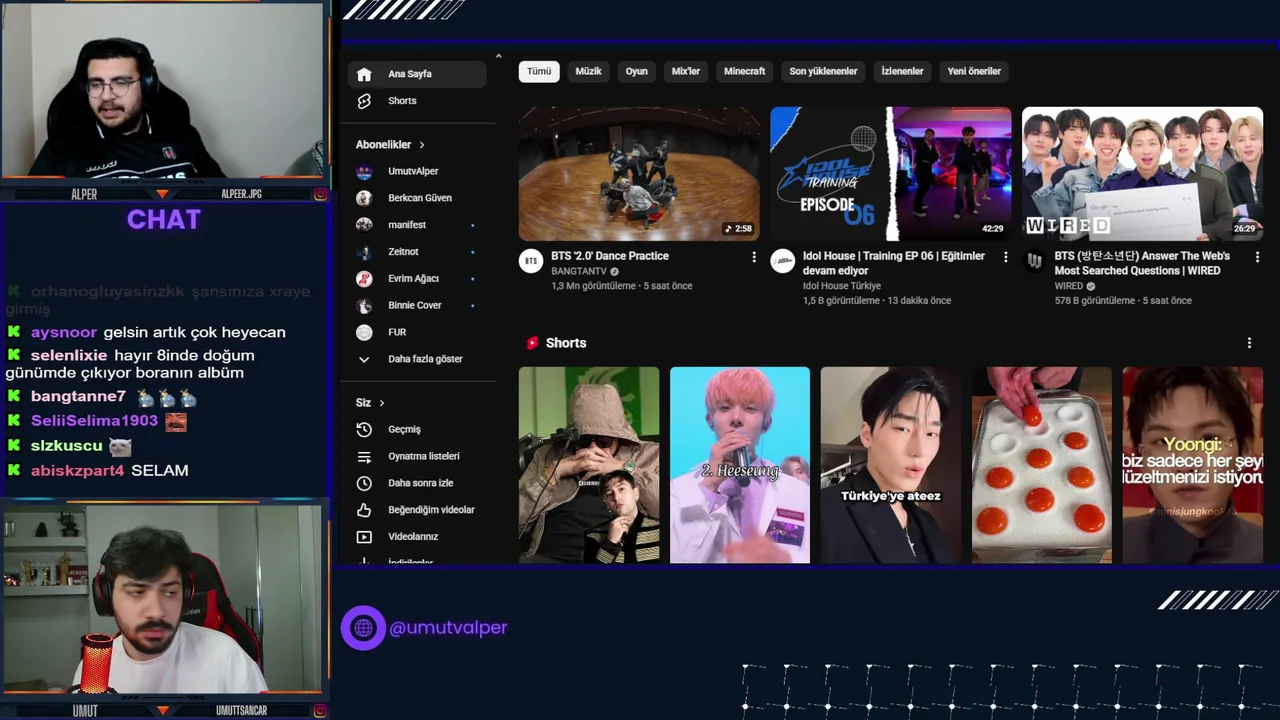Screen dimensions: 1280x720
Task: Click username abiskzpart4 in chat
Action: (x=77, y=470)
